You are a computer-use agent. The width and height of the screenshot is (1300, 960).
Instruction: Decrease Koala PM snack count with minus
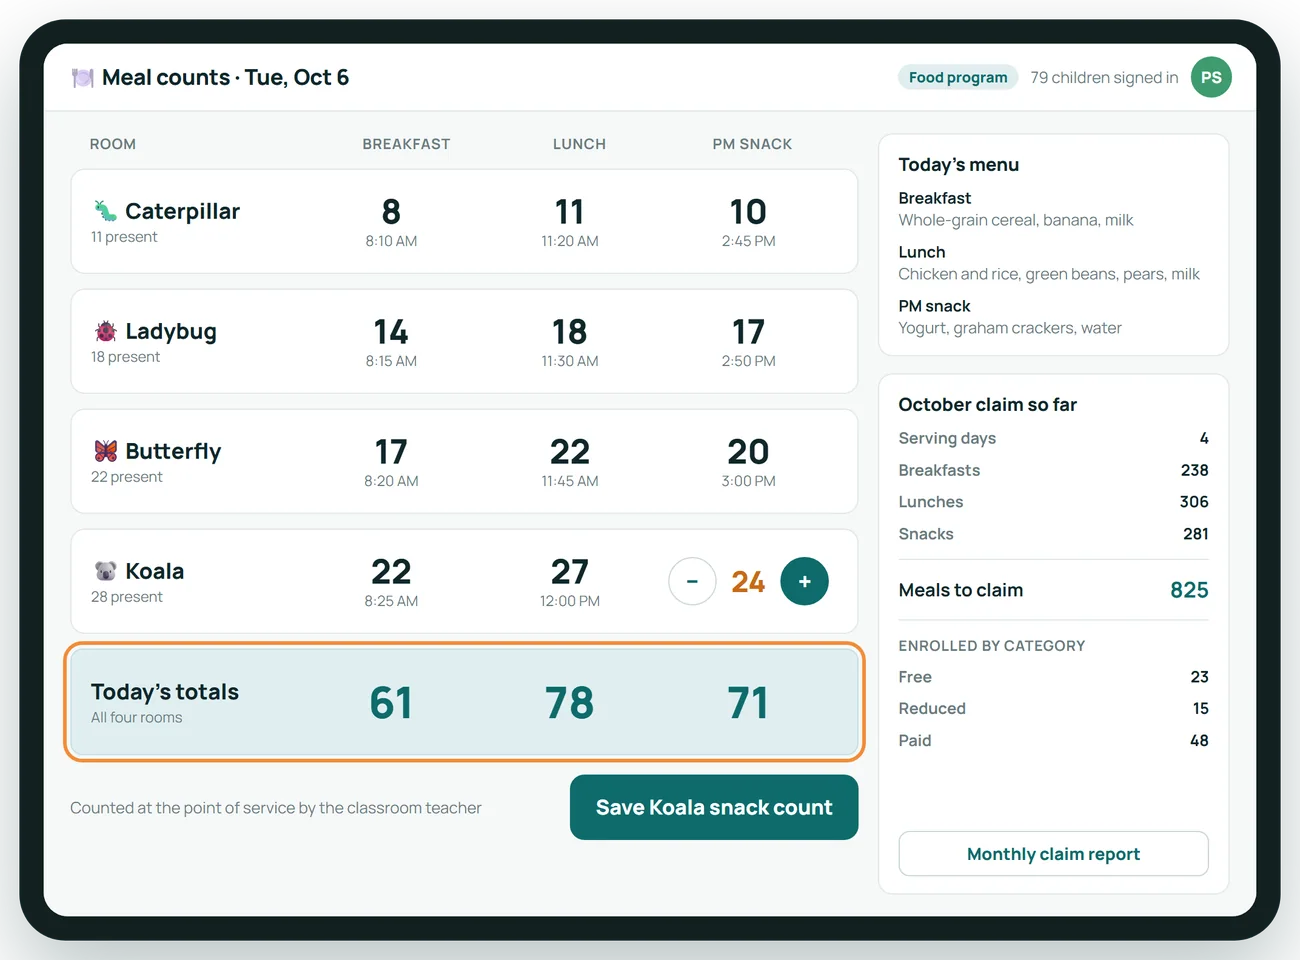coord(692,581)
